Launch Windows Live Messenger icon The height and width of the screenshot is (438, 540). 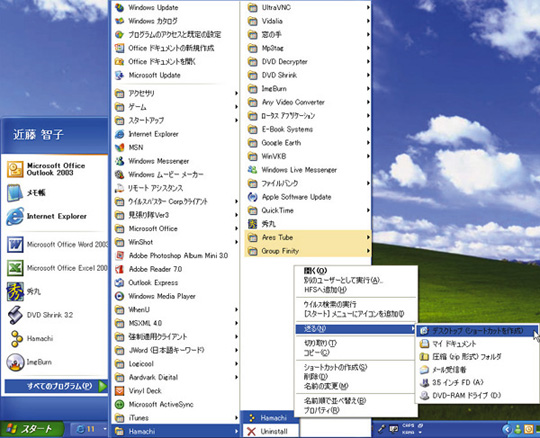point(253,170)
